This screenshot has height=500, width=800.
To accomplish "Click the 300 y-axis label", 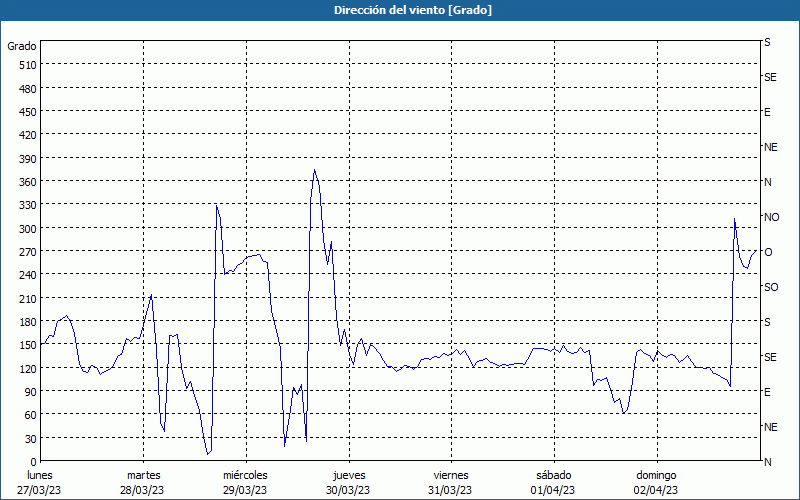I will point(28,229).
